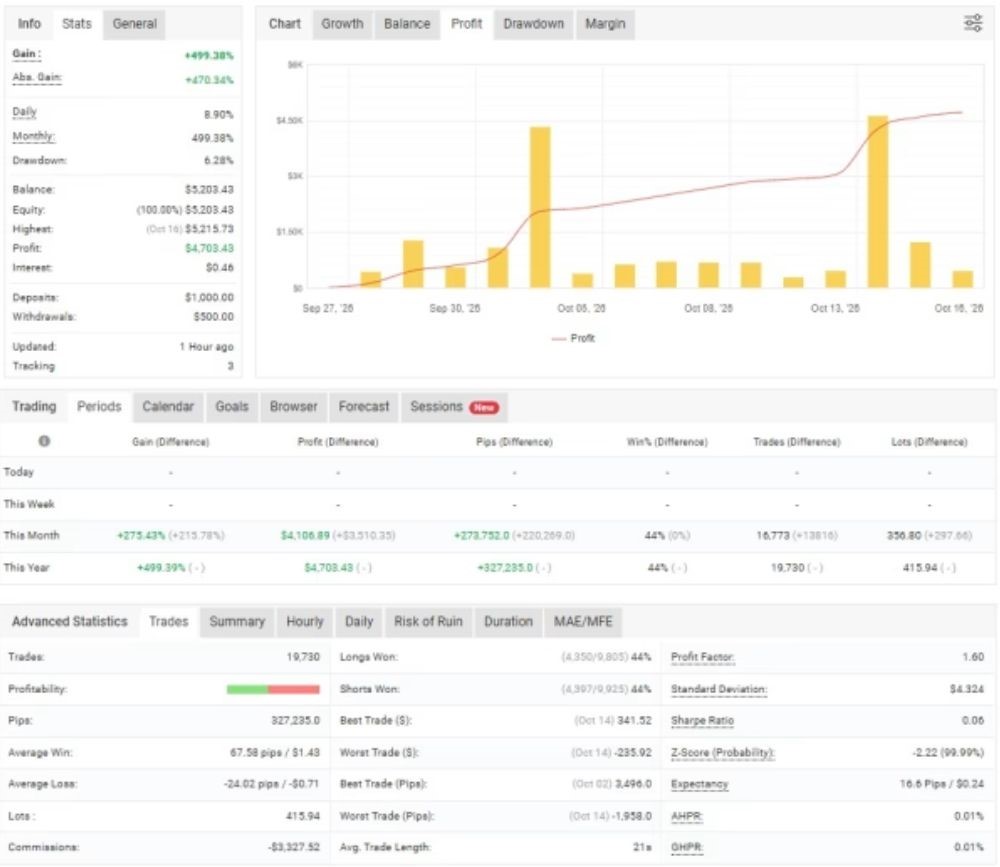The width and height of the screenshot is (1000, 867).
Task: Click the Abs. Gain label link
Action: [37, 78]
